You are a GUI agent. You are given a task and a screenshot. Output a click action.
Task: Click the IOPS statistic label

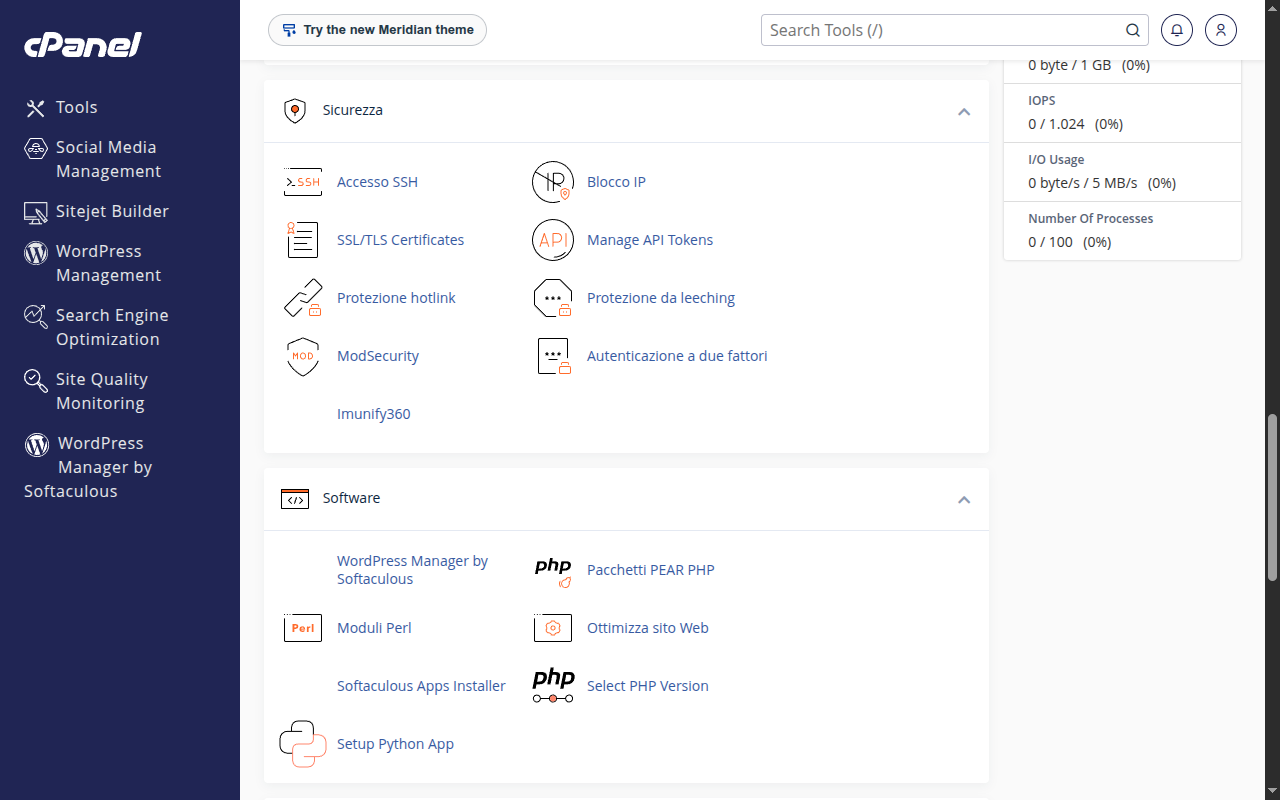tap(1042, 101)
